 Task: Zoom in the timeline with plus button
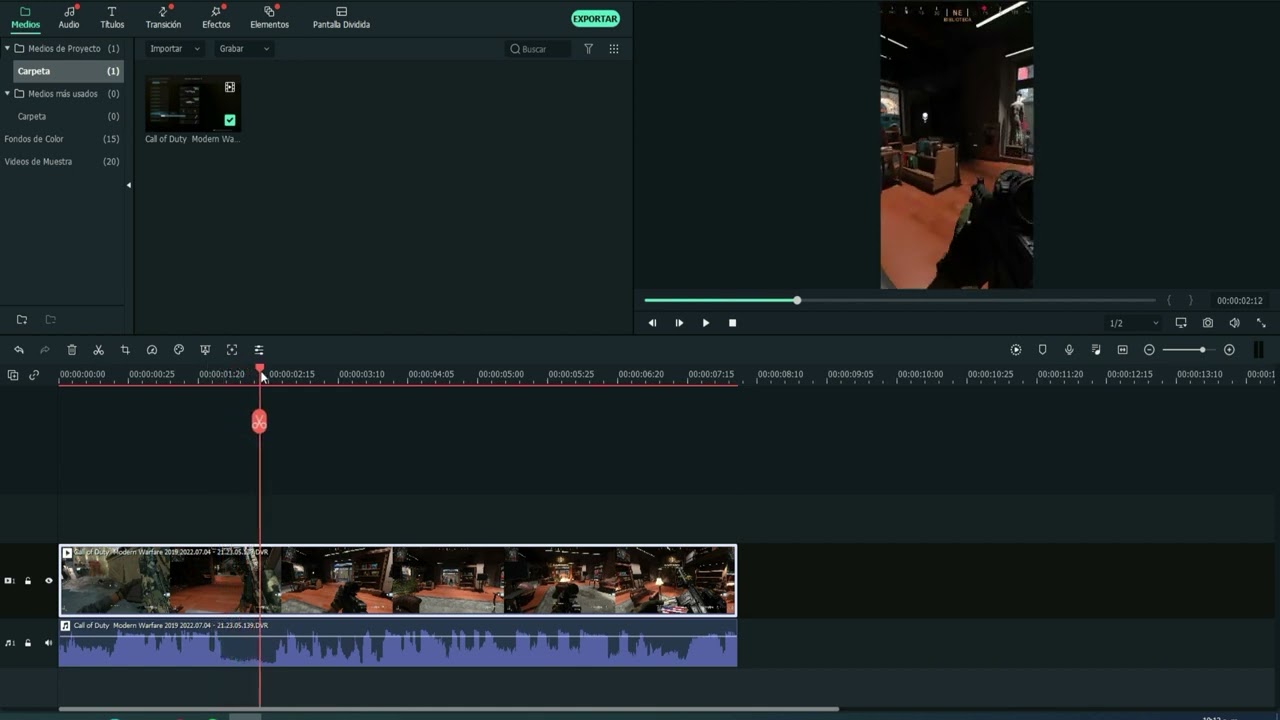1229,350
